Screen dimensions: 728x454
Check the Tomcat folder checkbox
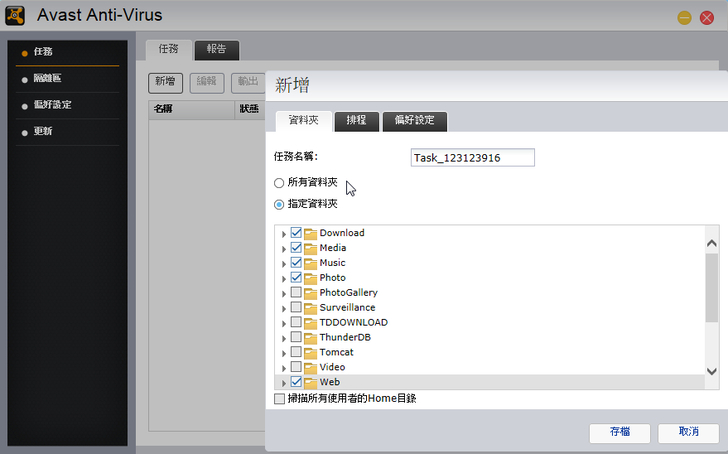point(296,351)
